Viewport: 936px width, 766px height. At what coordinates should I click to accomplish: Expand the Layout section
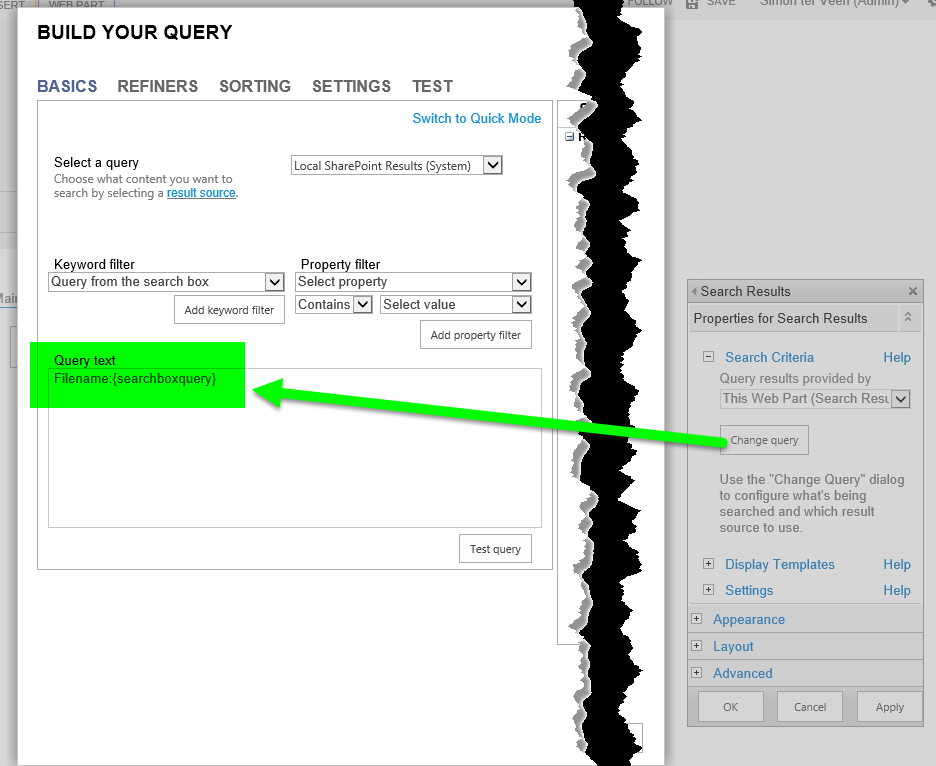[x=697, y=645]
